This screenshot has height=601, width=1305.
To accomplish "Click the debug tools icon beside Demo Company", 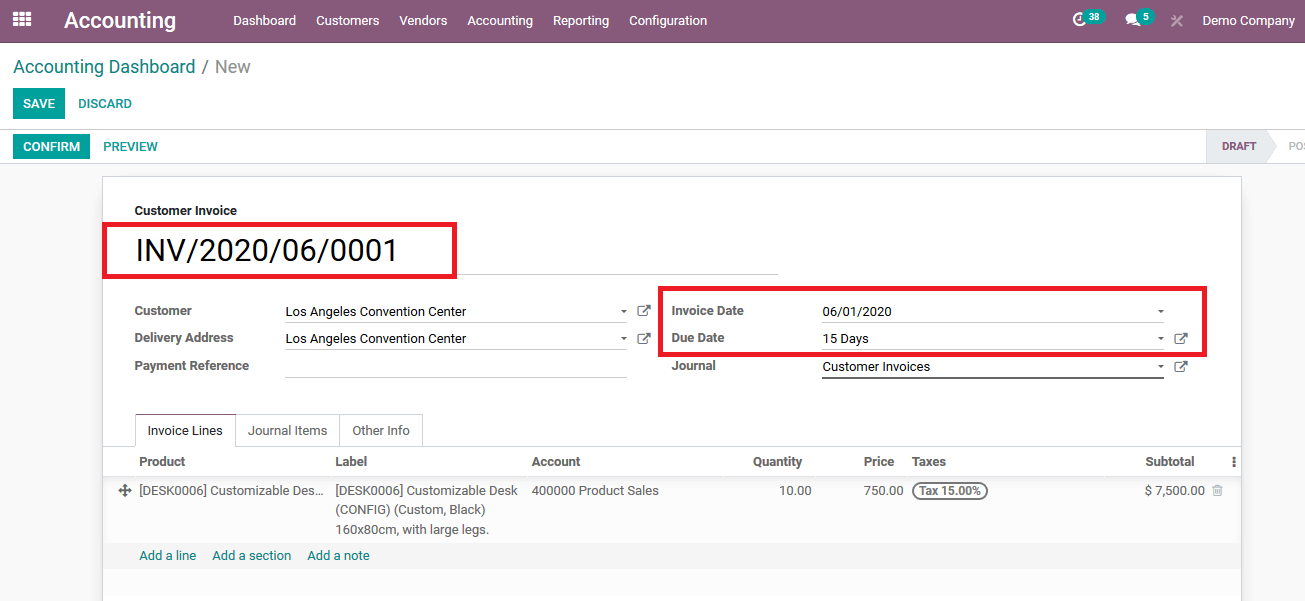I will click(x=1177, y=20).
